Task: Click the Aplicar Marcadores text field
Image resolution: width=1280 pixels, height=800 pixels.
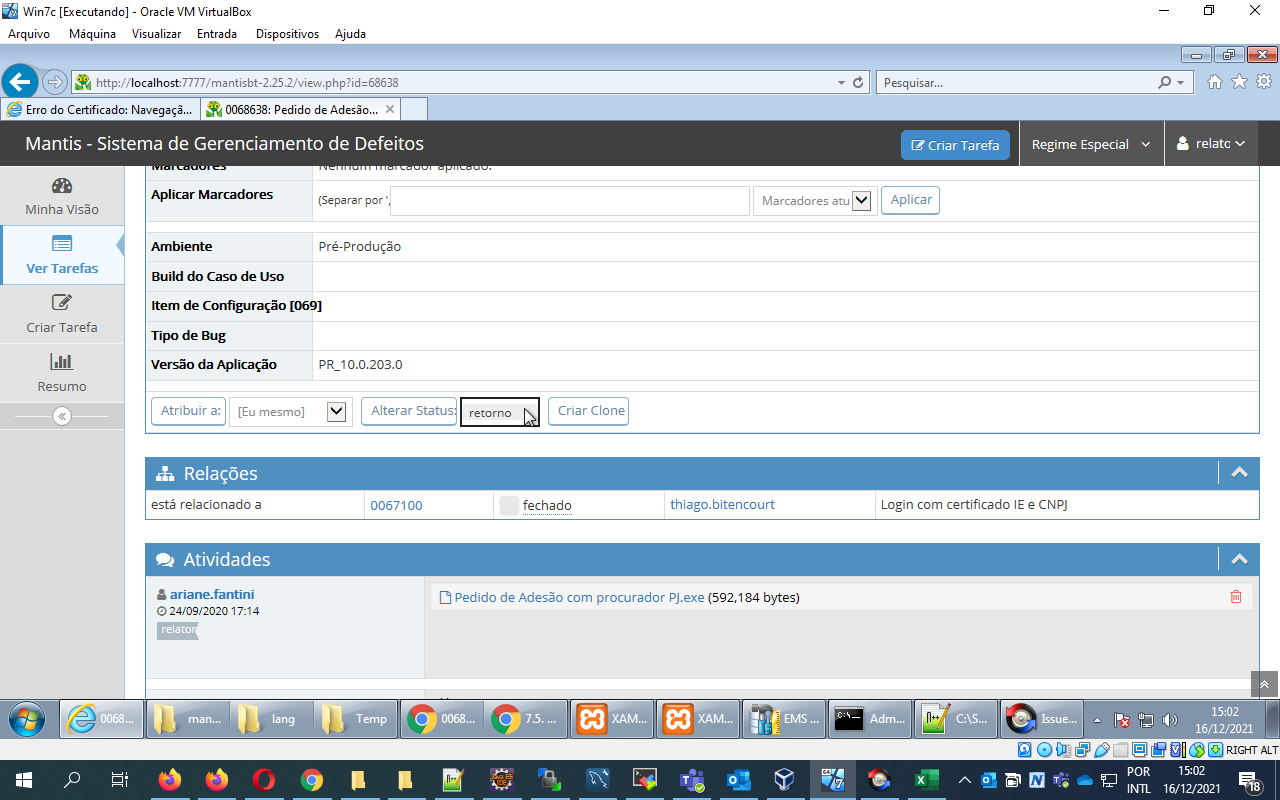Action: click(570, 201)
